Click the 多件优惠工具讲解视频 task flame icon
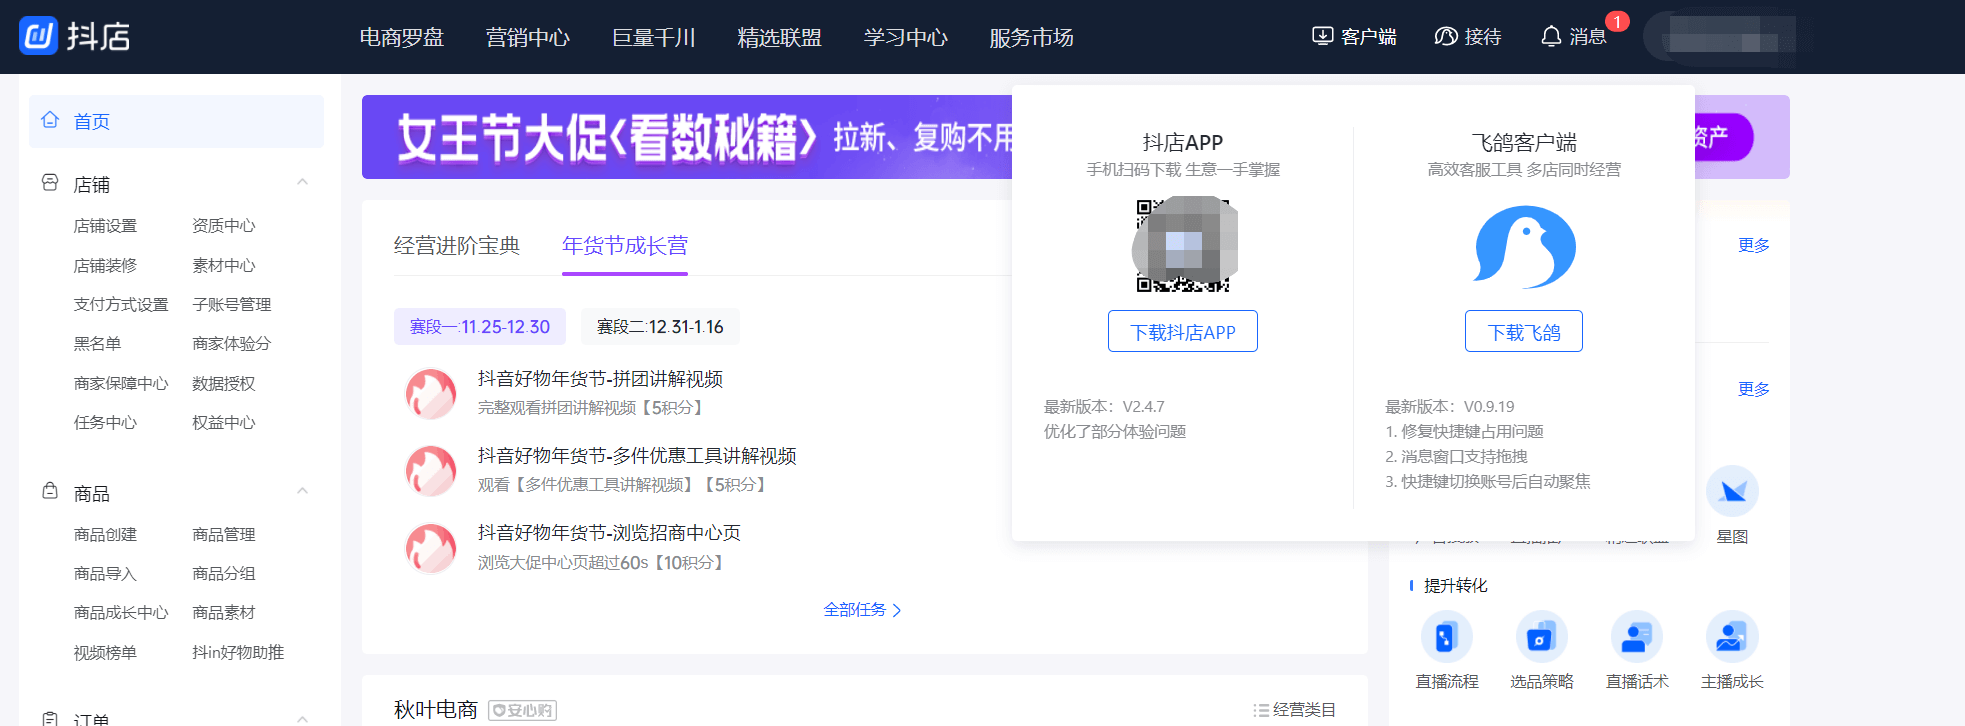 431,470
